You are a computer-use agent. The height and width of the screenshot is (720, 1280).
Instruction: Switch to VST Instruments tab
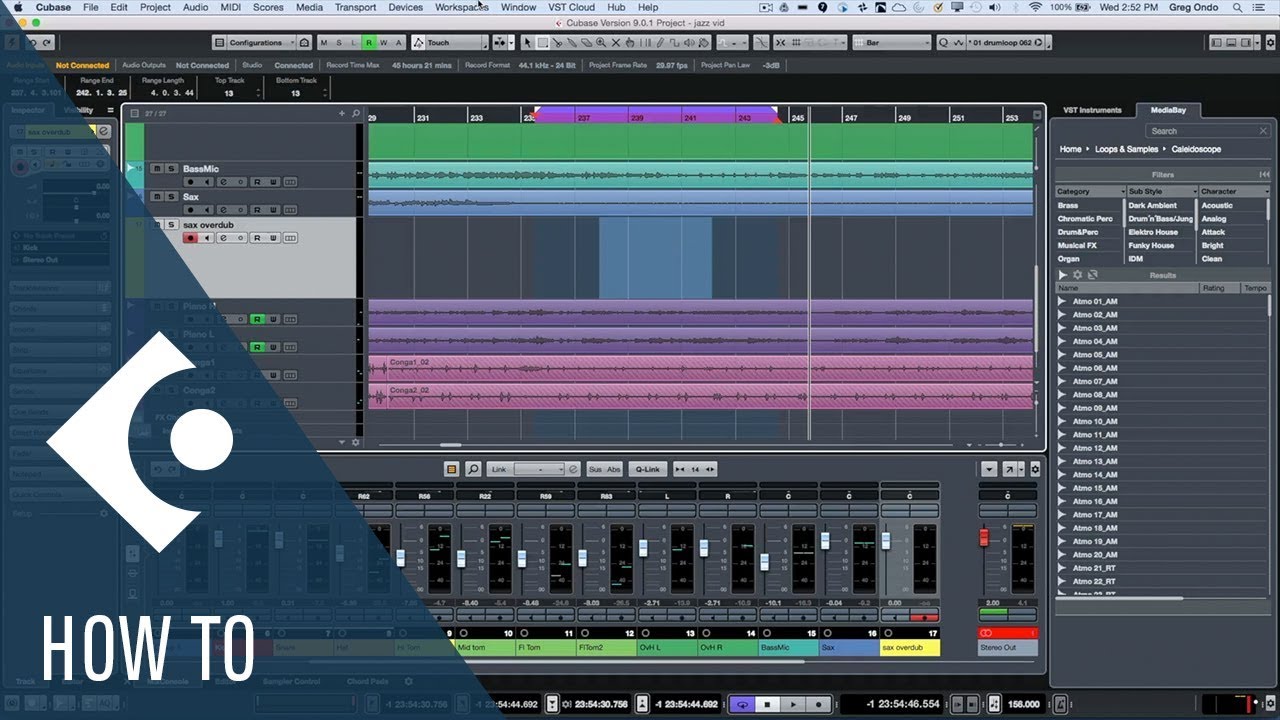pos(1092,110)
